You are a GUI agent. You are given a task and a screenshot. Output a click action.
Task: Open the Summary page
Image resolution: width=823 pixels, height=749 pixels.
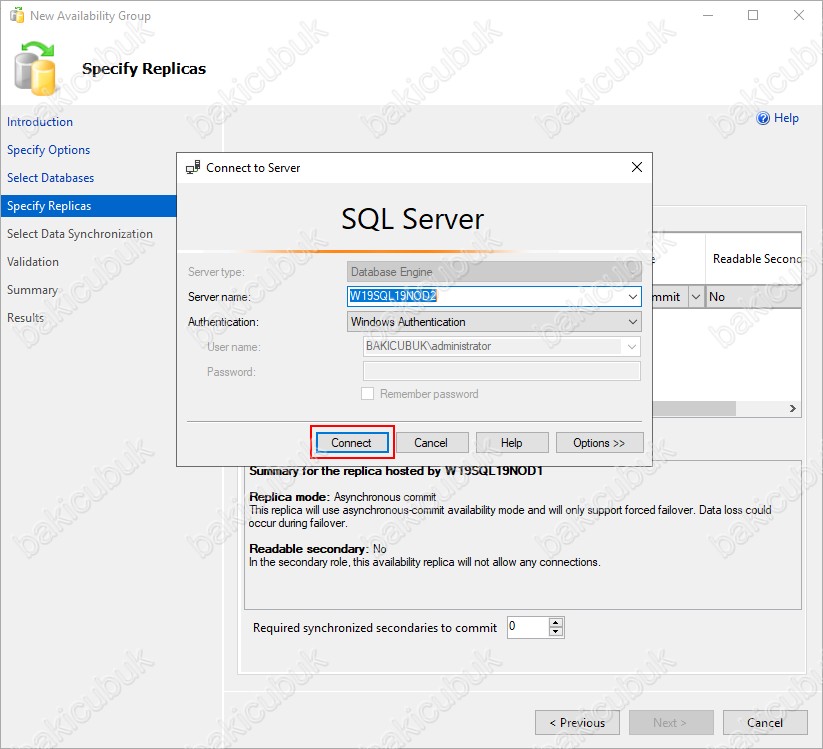pos(32,290)
